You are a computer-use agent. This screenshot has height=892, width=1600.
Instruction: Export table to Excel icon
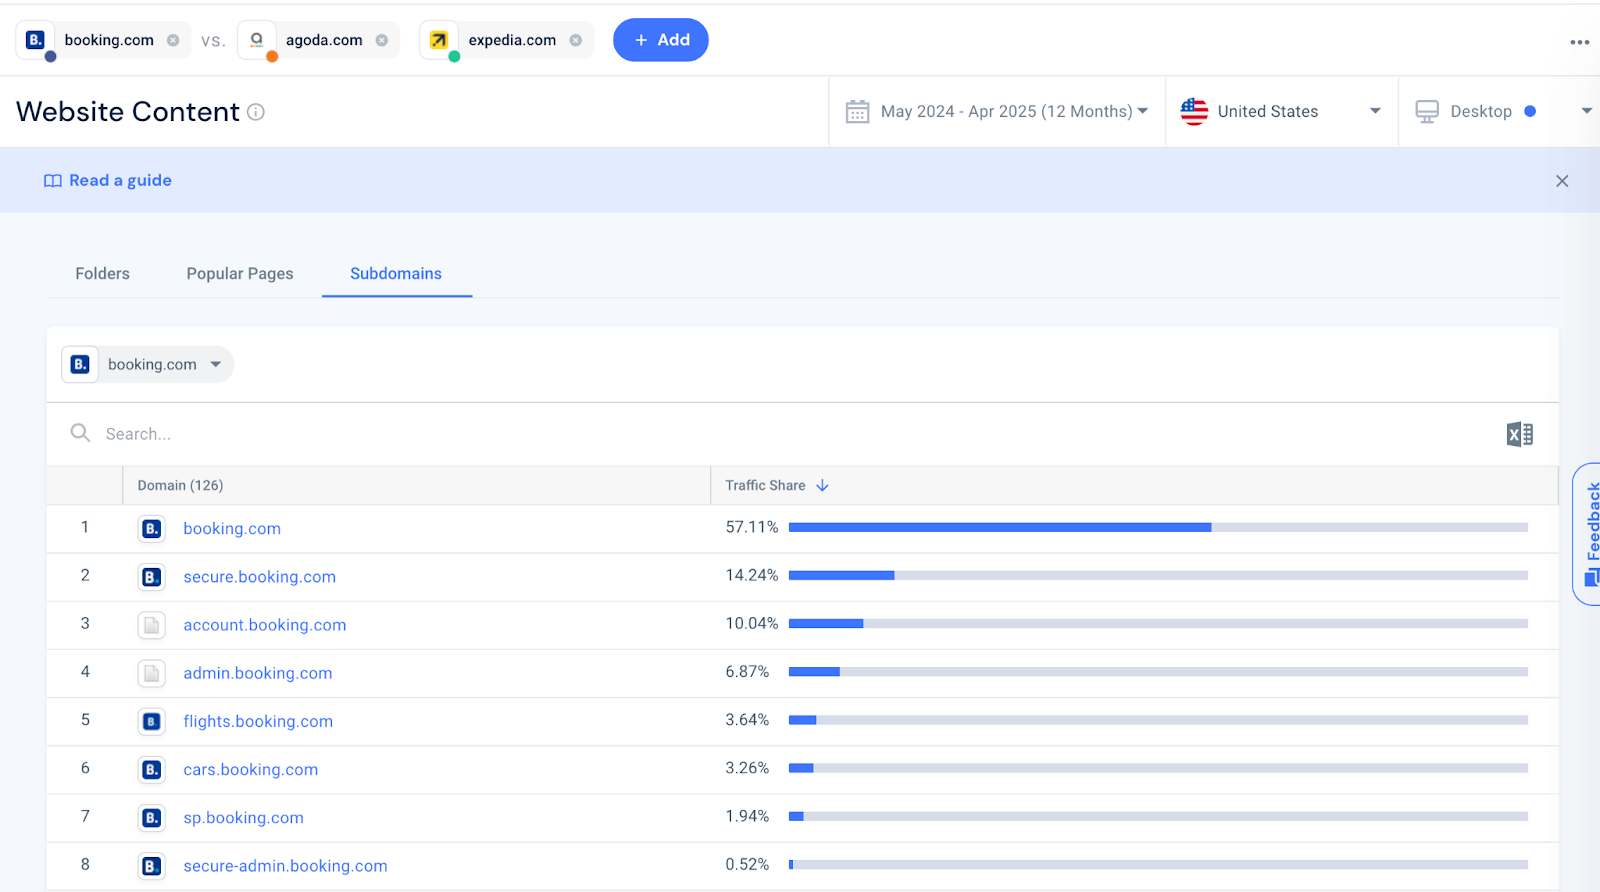(1520, 434)
